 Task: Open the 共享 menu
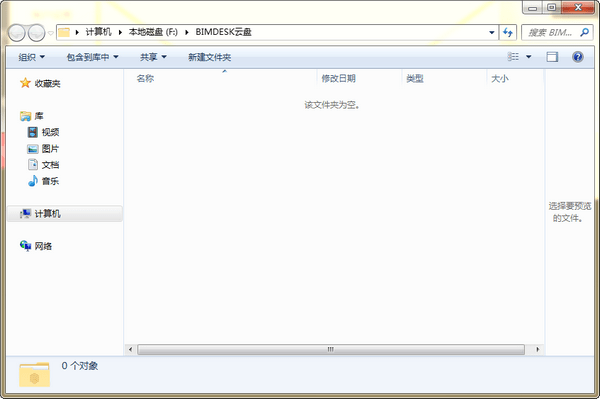click(x=153, y=57)
